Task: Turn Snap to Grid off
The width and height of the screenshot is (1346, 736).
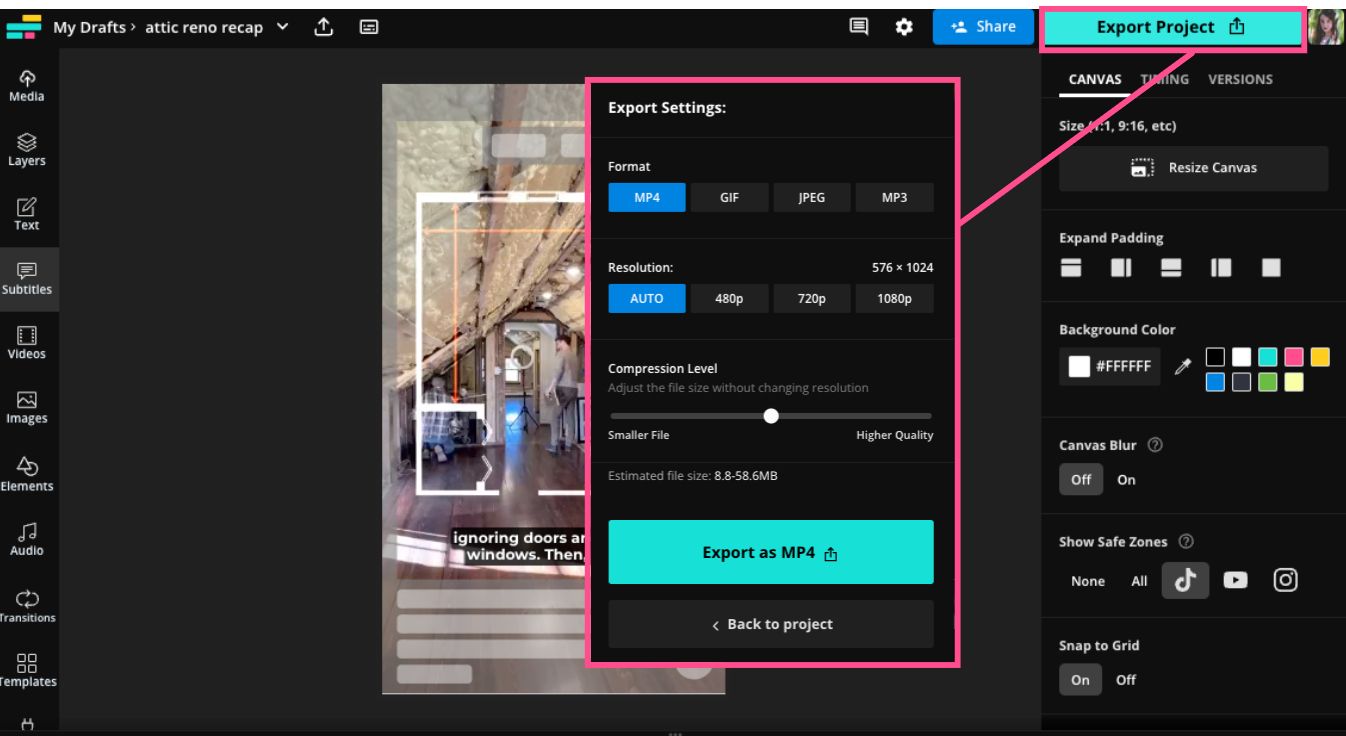Action: coord(1126,680)
